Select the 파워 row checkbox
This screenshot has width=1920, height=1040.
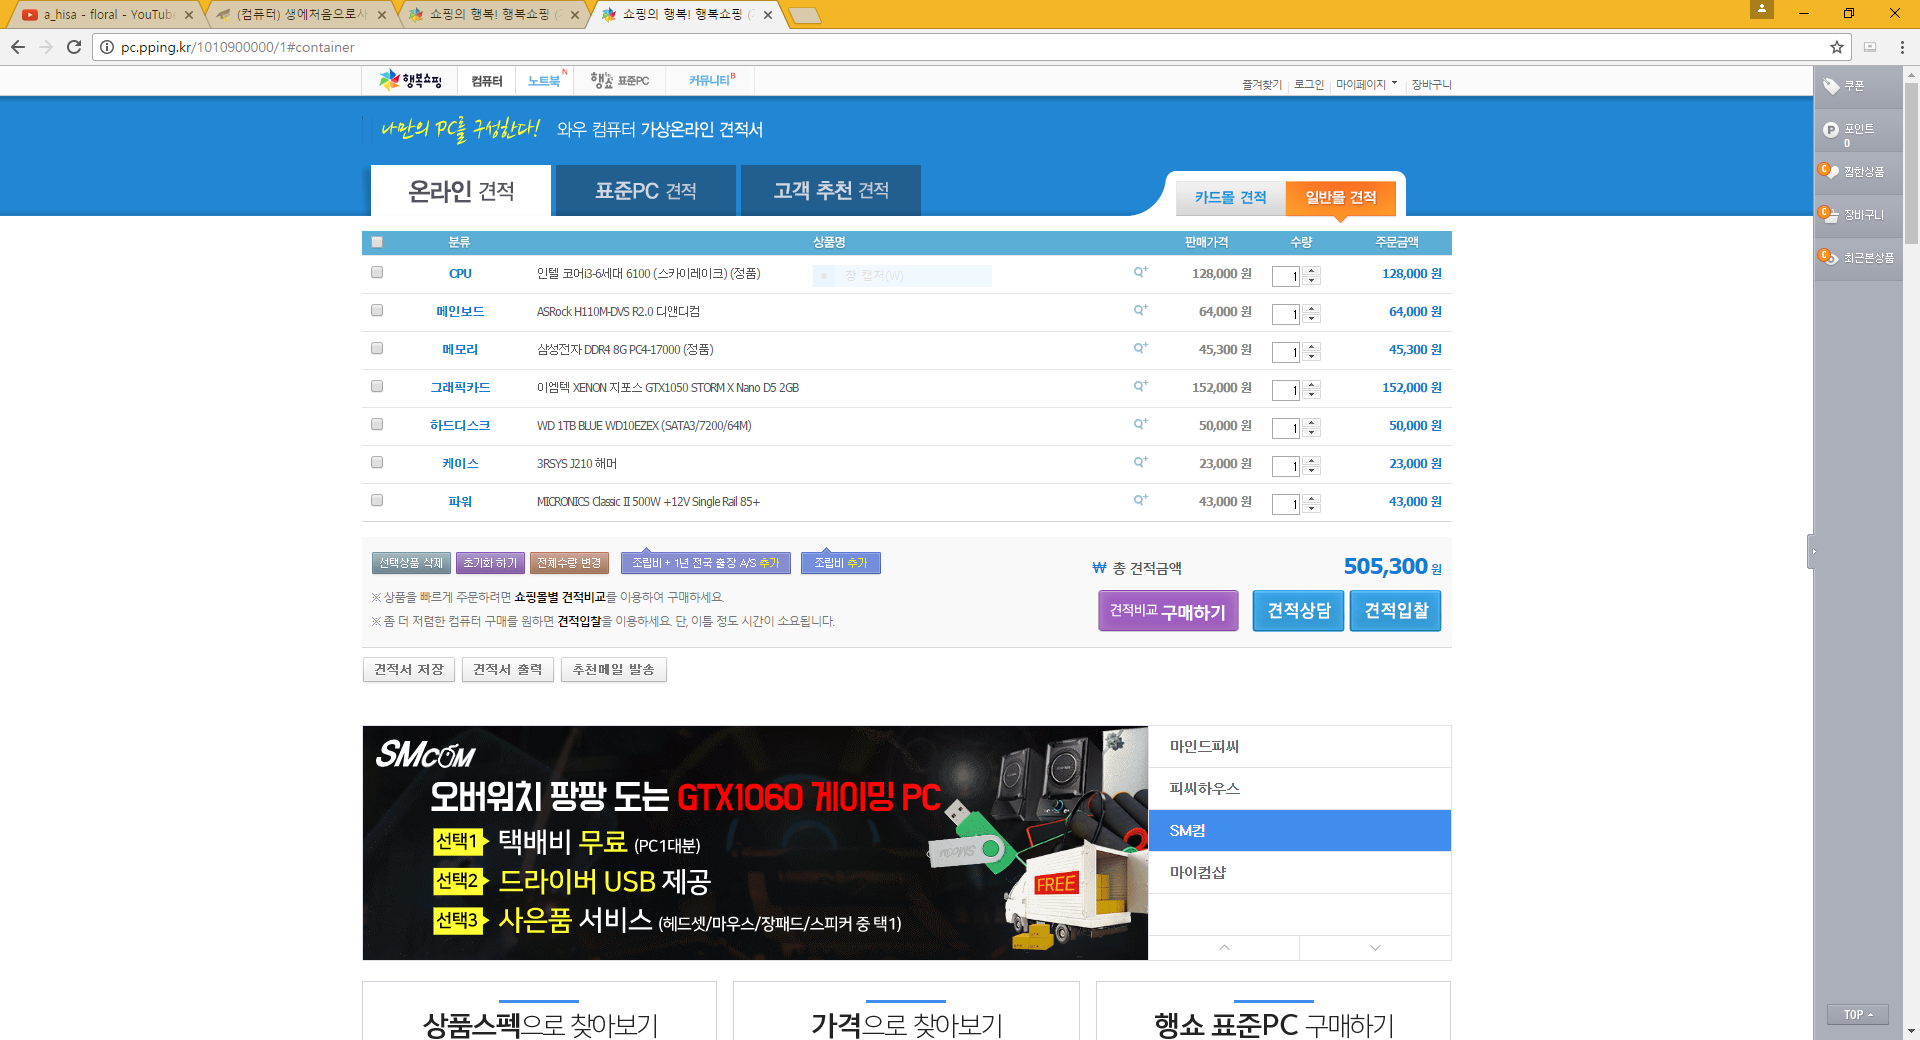point(377,500)
